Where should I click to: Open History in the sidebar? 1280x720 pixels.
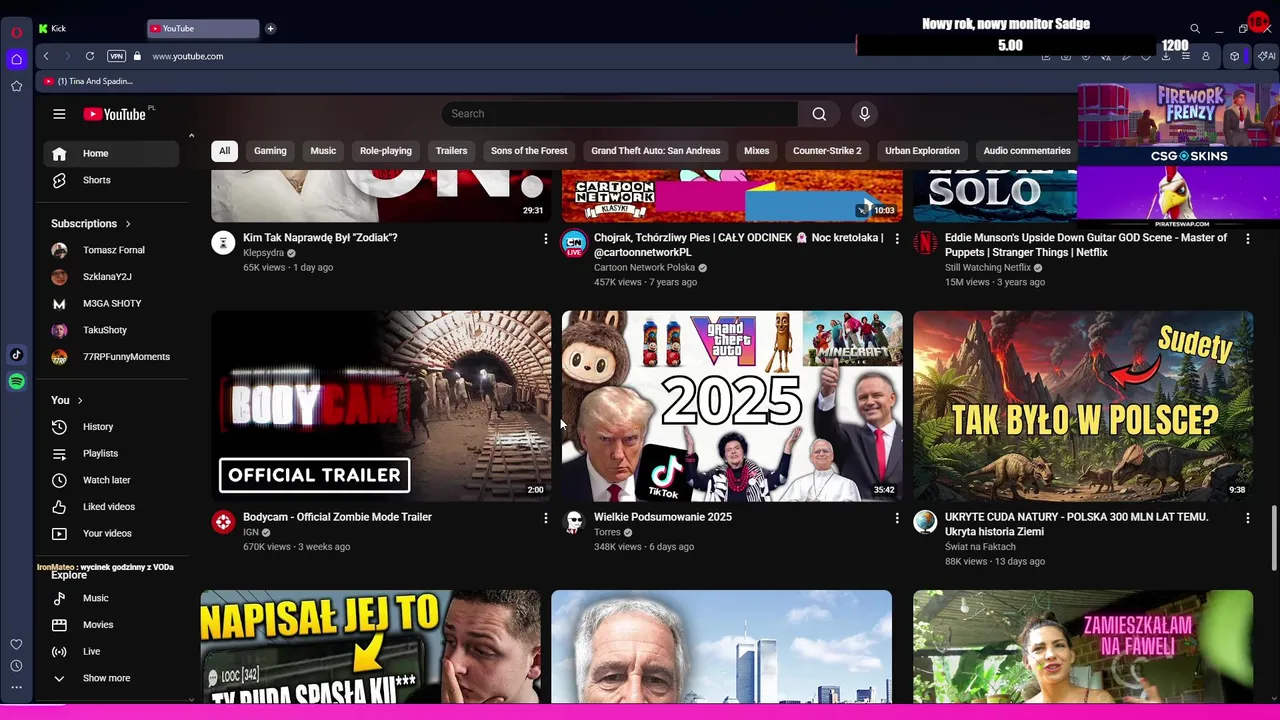tap(111, 427)
